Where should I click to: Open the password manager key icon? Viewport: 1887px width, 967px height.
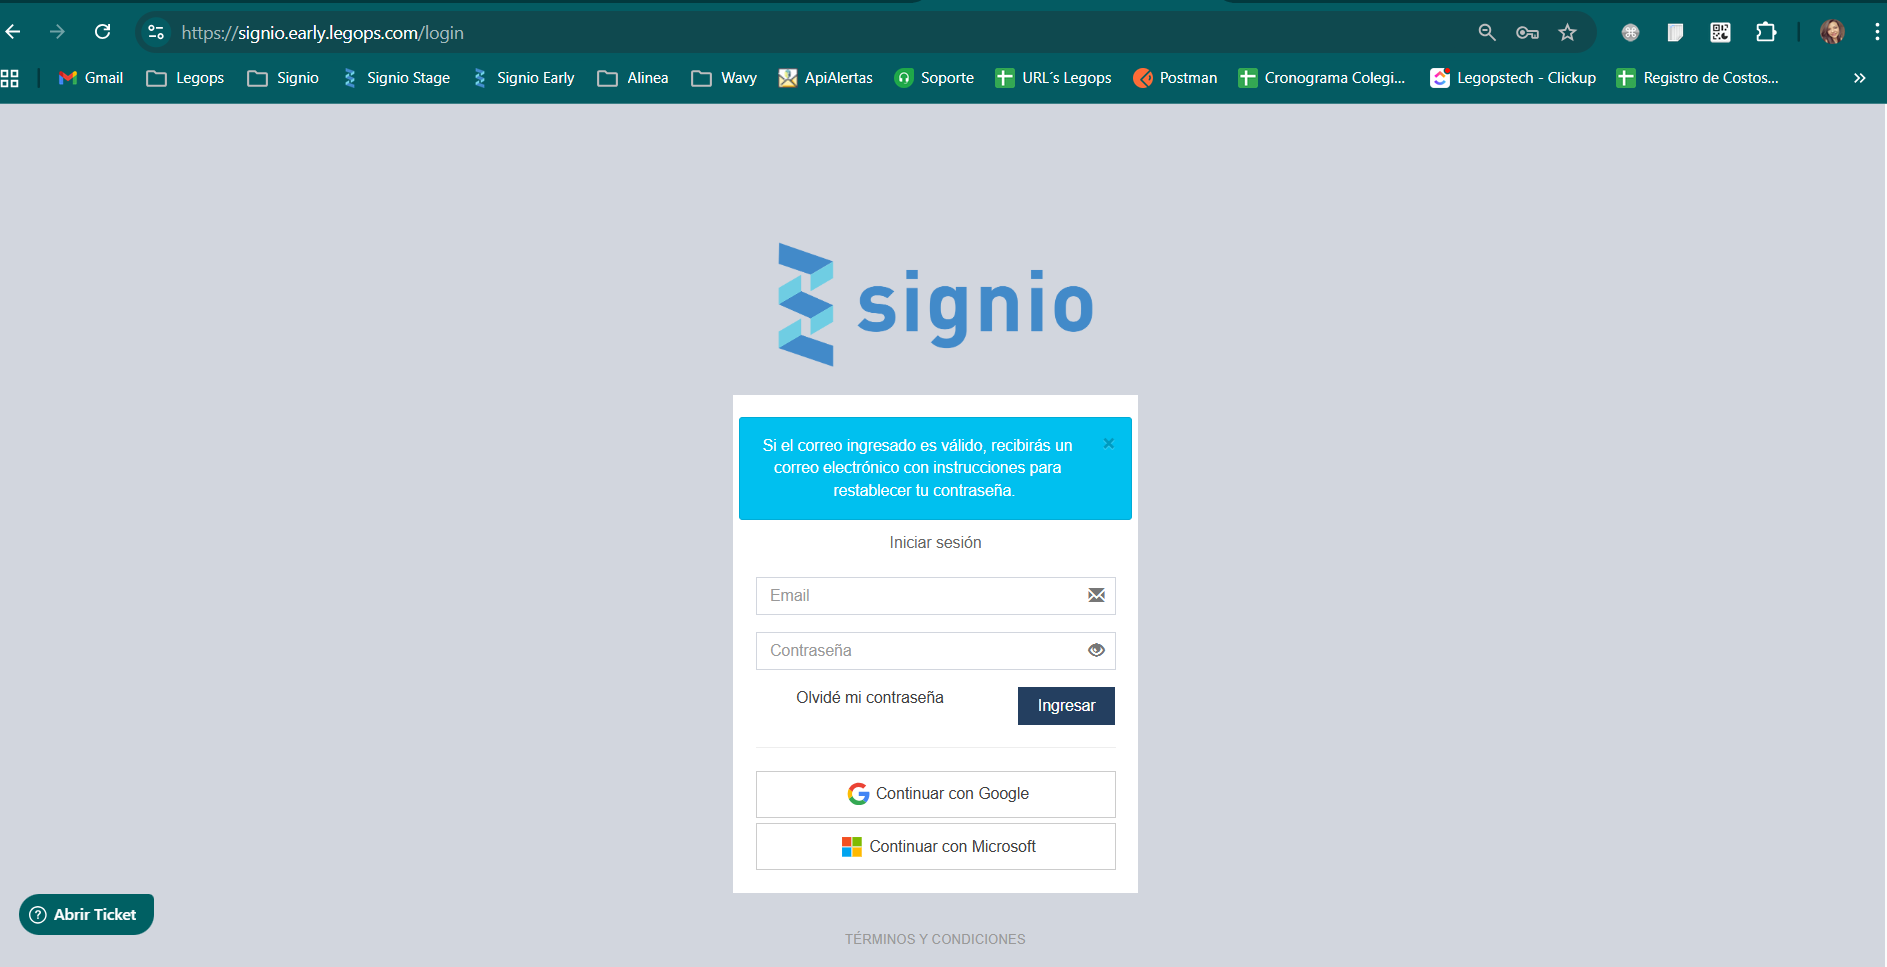[x=1527, y=32]
